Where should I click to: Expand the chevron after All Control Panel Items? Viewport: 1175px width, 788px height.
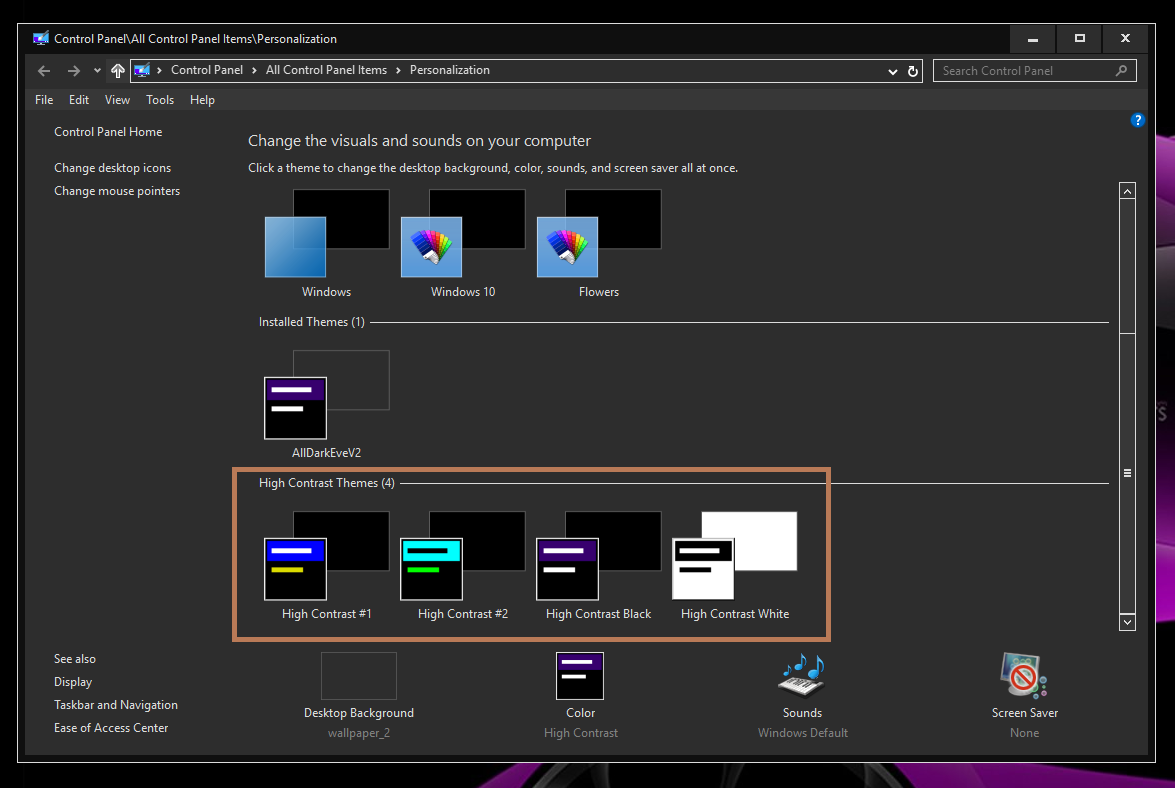[x=398, y=70]
